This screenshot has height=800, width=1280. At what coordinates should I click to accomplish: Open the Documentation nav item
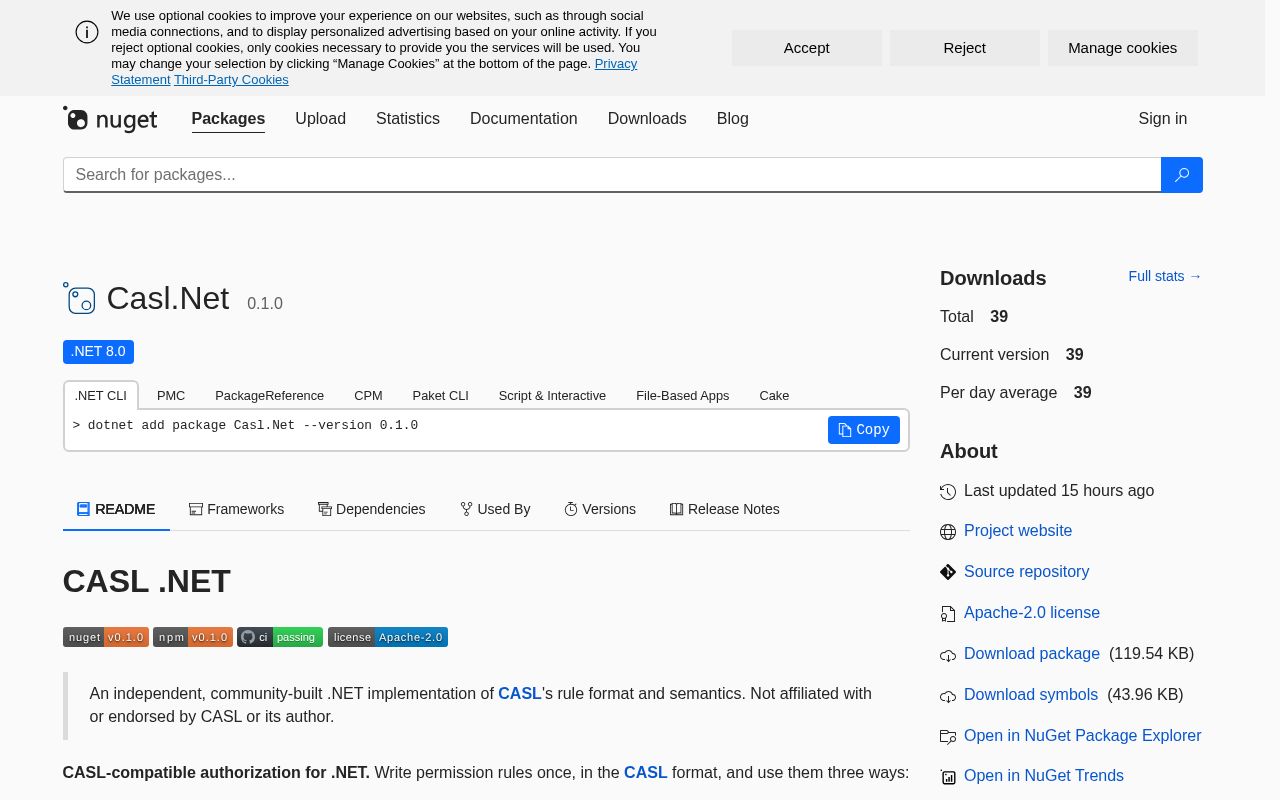pyautogui.click(x=524, y=119)
